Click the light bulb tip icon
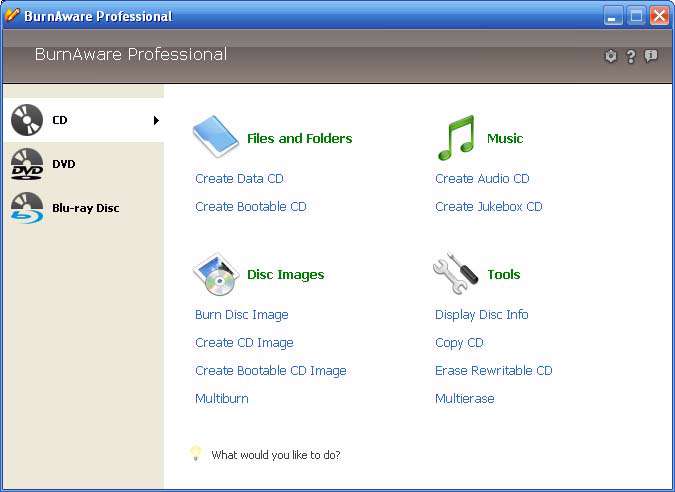This screenshot has width=675, height=492. tap(196, 454)
